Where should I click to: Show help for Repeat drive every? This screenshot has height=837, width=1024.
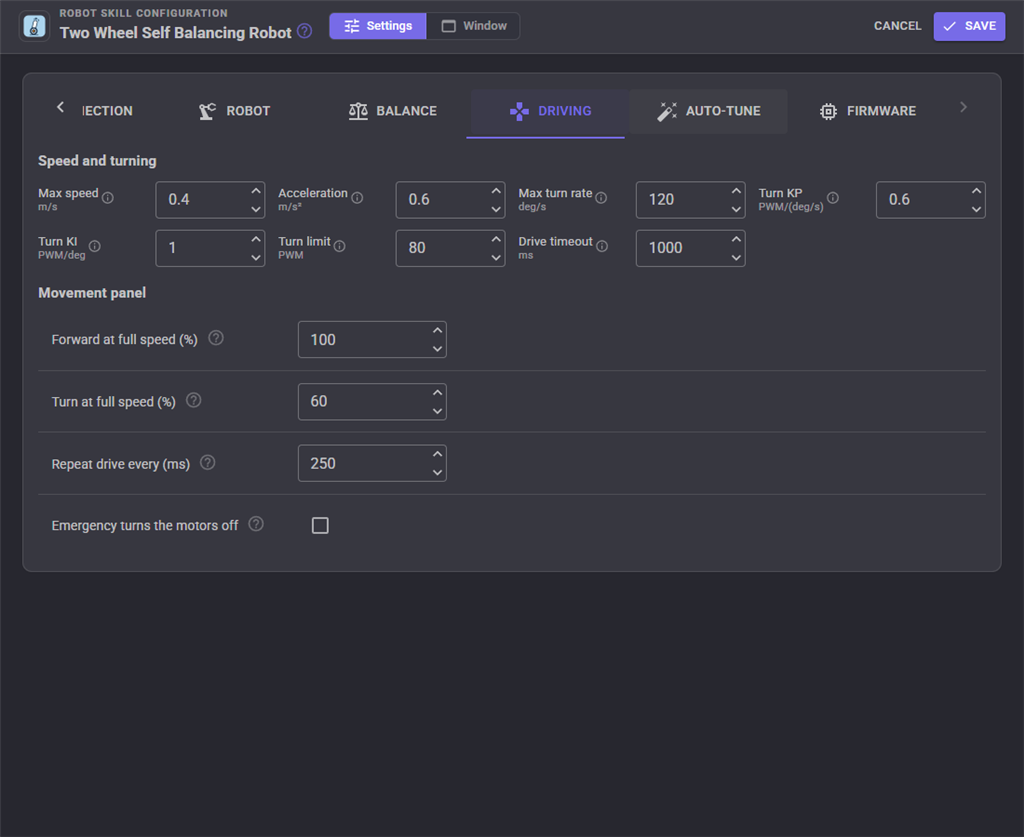pyautogui.click(x=207, y=463)
